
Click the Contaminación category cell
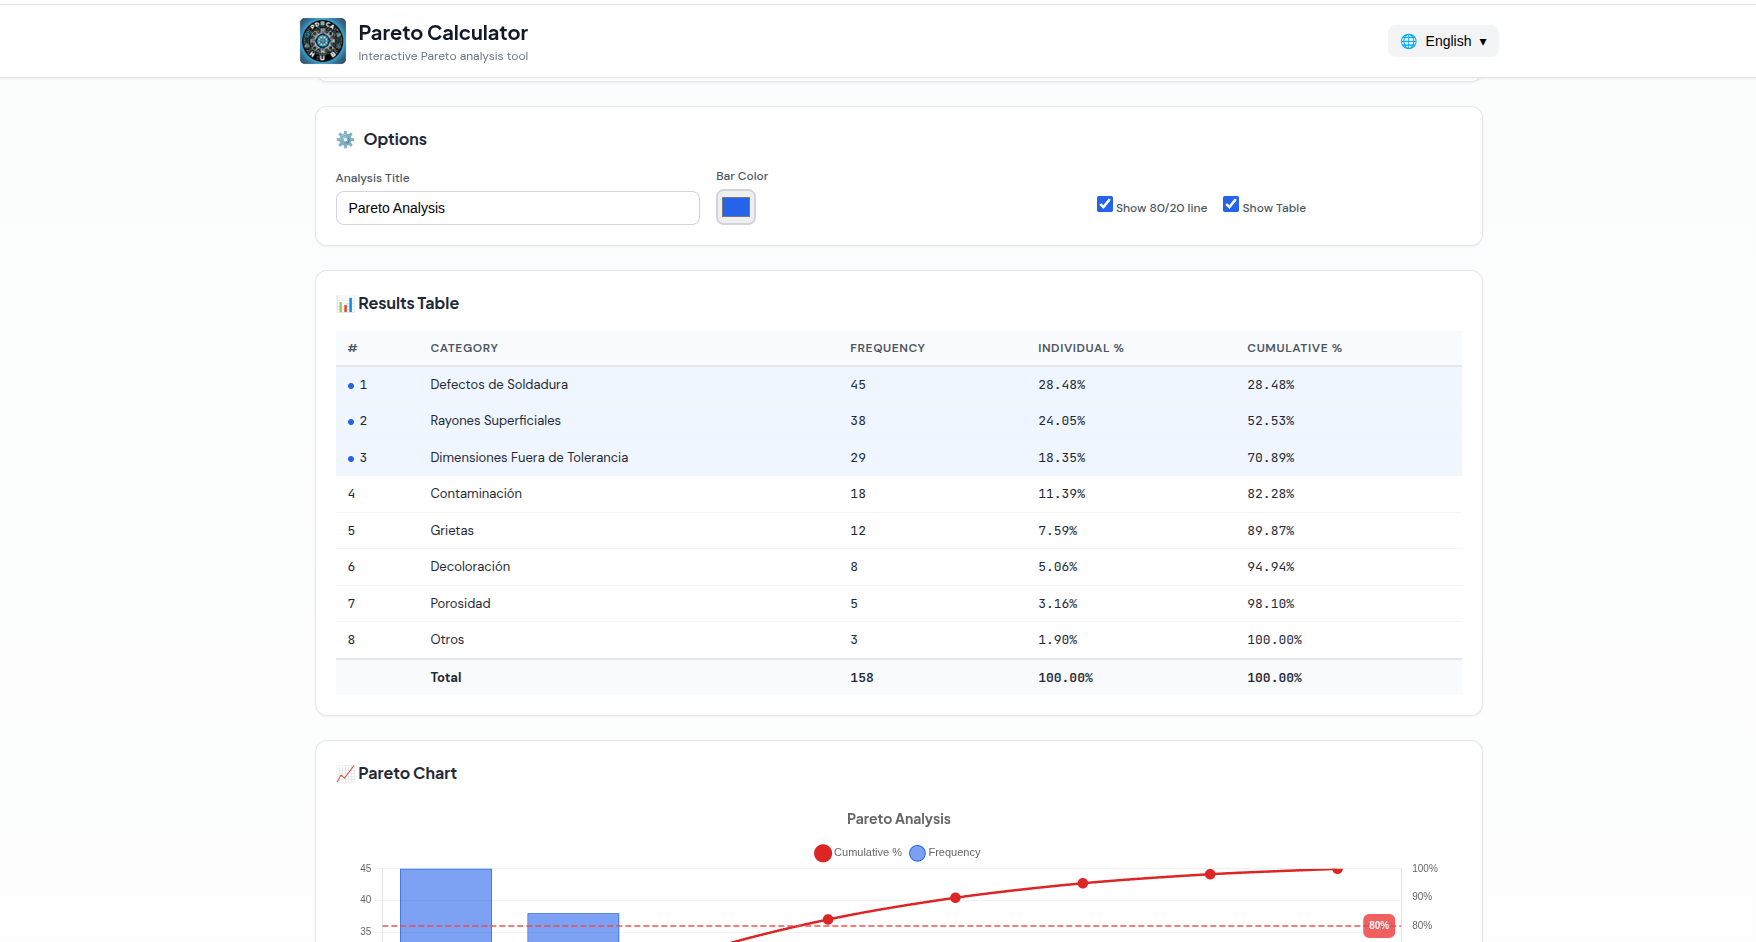(x=476, y=494)
